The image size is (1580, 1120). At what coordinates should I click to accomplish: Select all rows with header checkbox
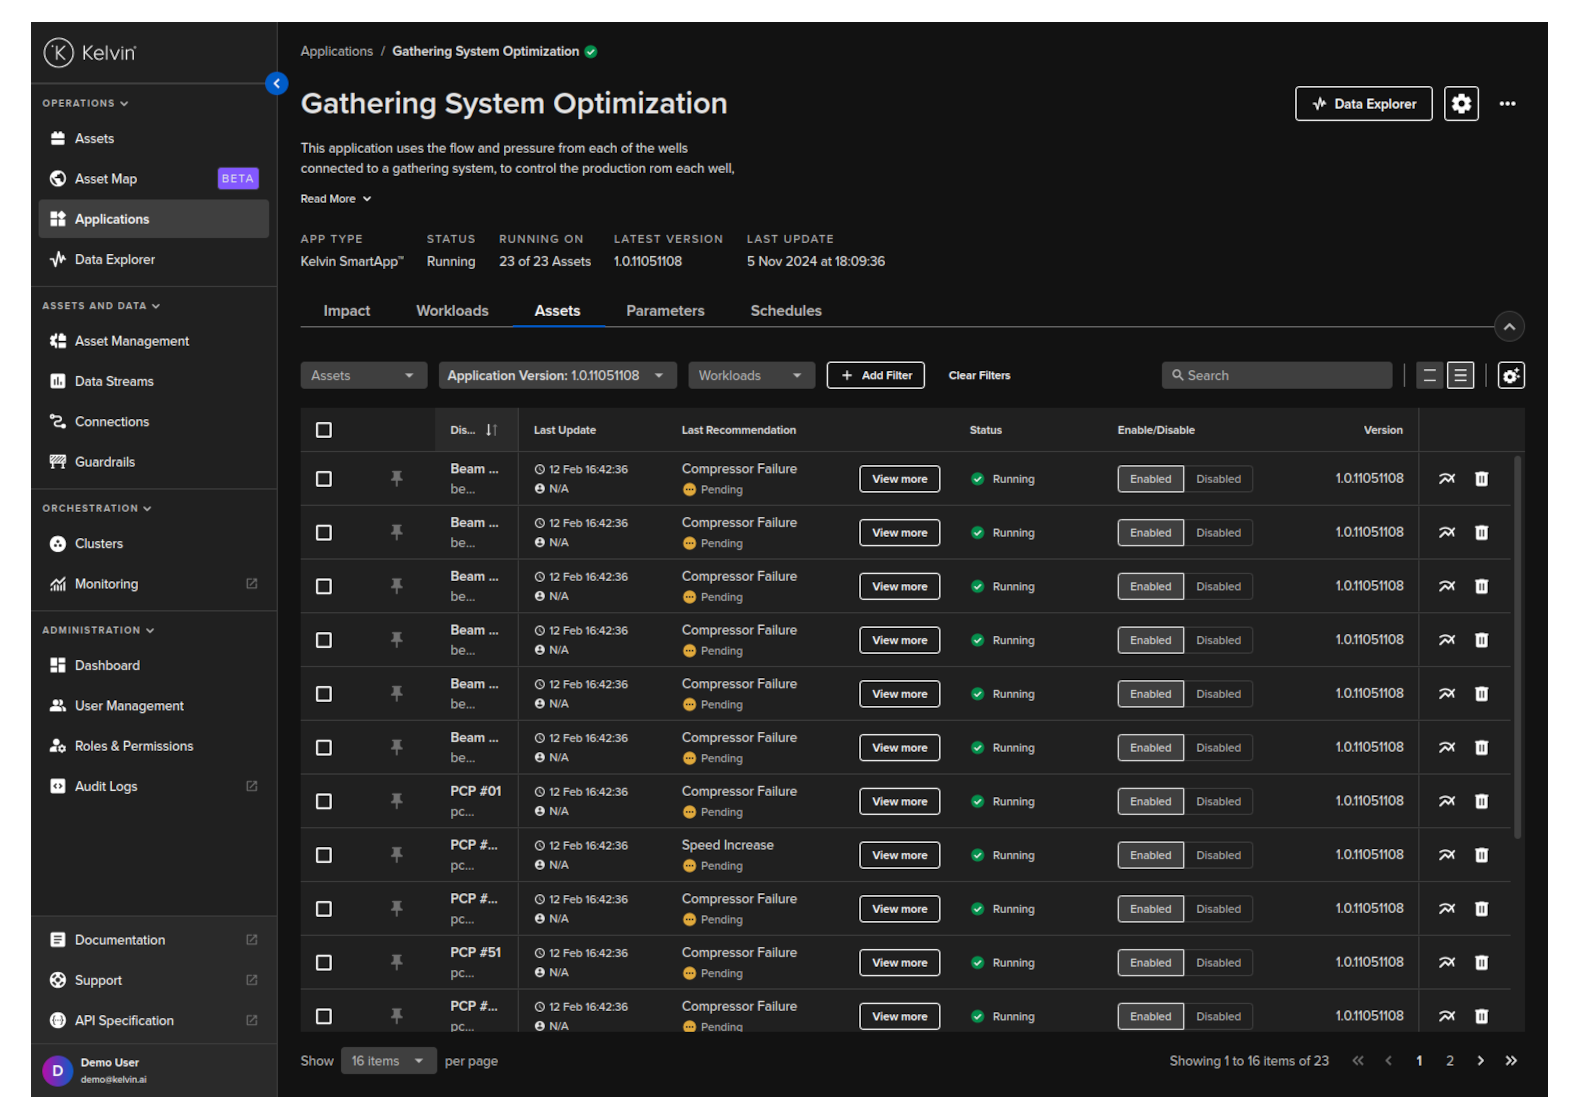click(324, 430)
